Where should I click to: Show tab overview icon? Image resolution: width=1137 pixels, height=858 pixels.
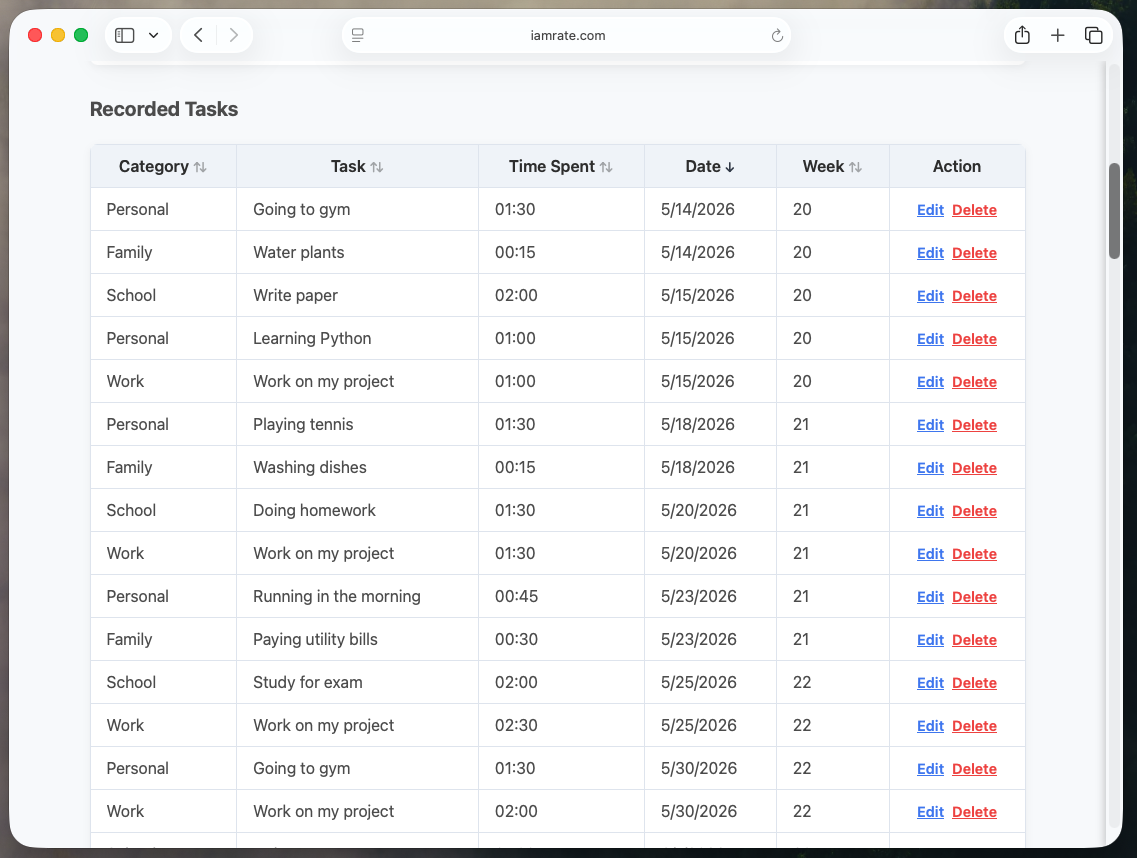[x=1093, y=35]
